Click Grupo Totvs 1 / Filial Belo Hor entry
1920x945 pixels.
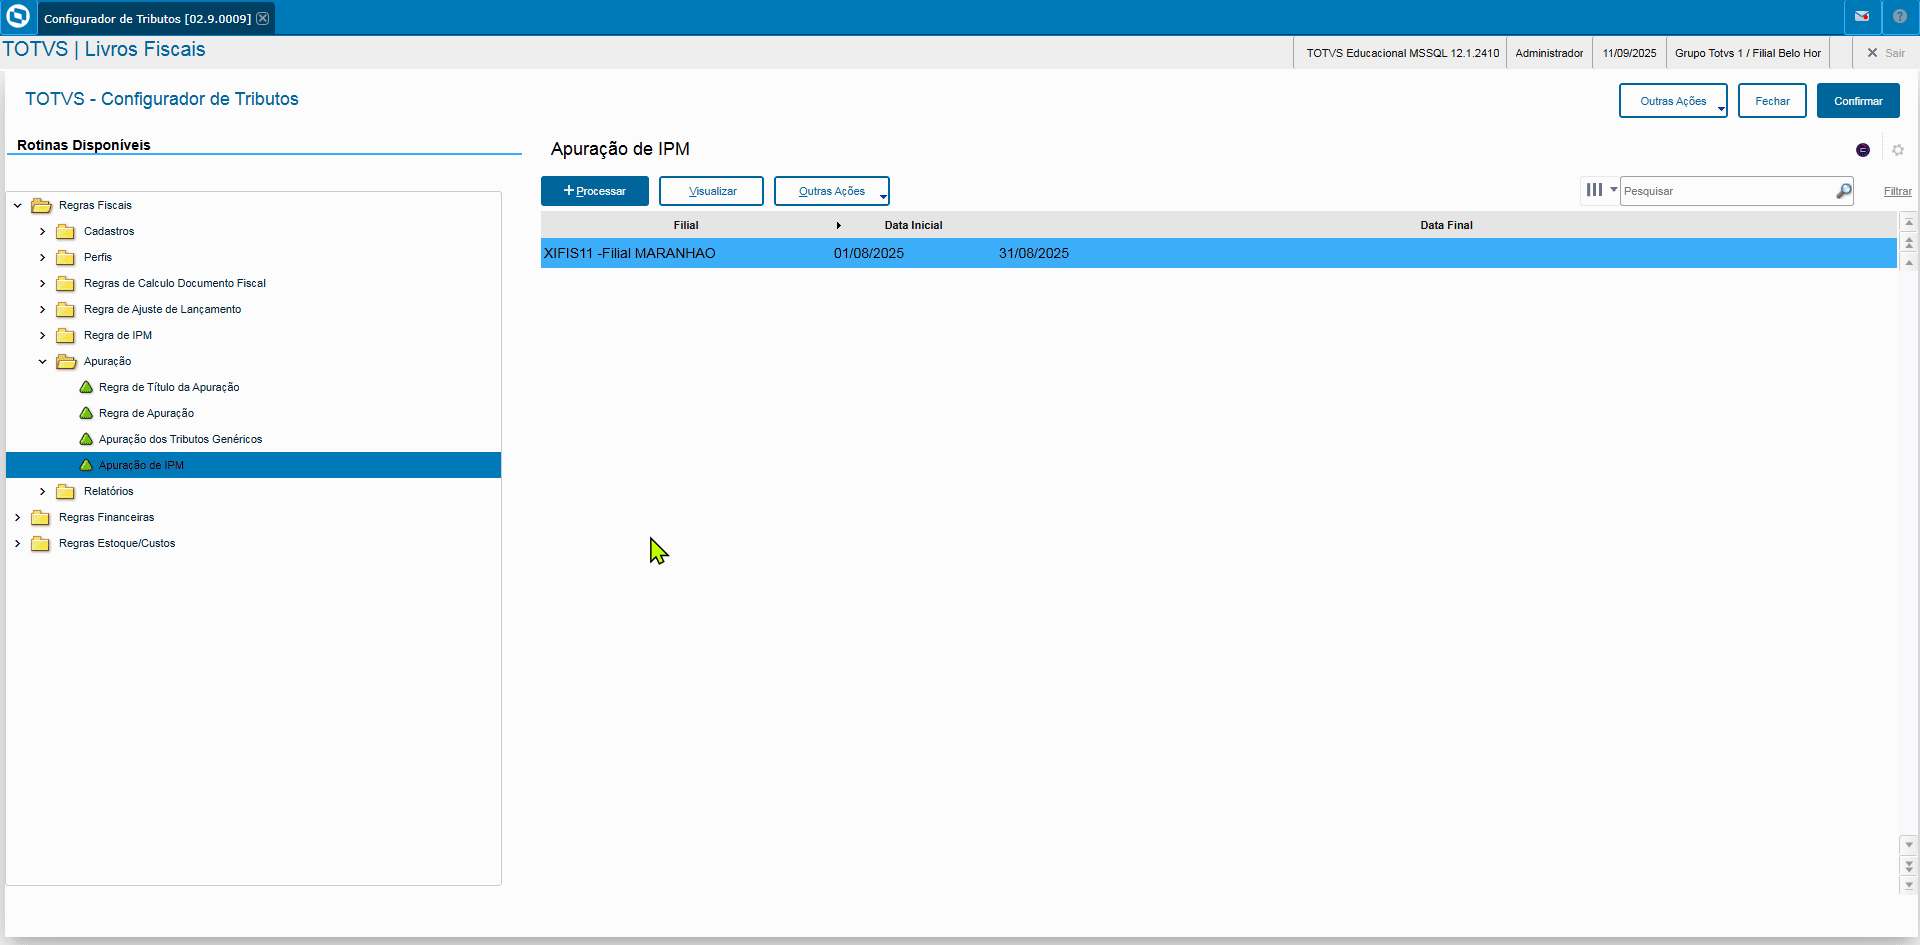click(1748, 53)
